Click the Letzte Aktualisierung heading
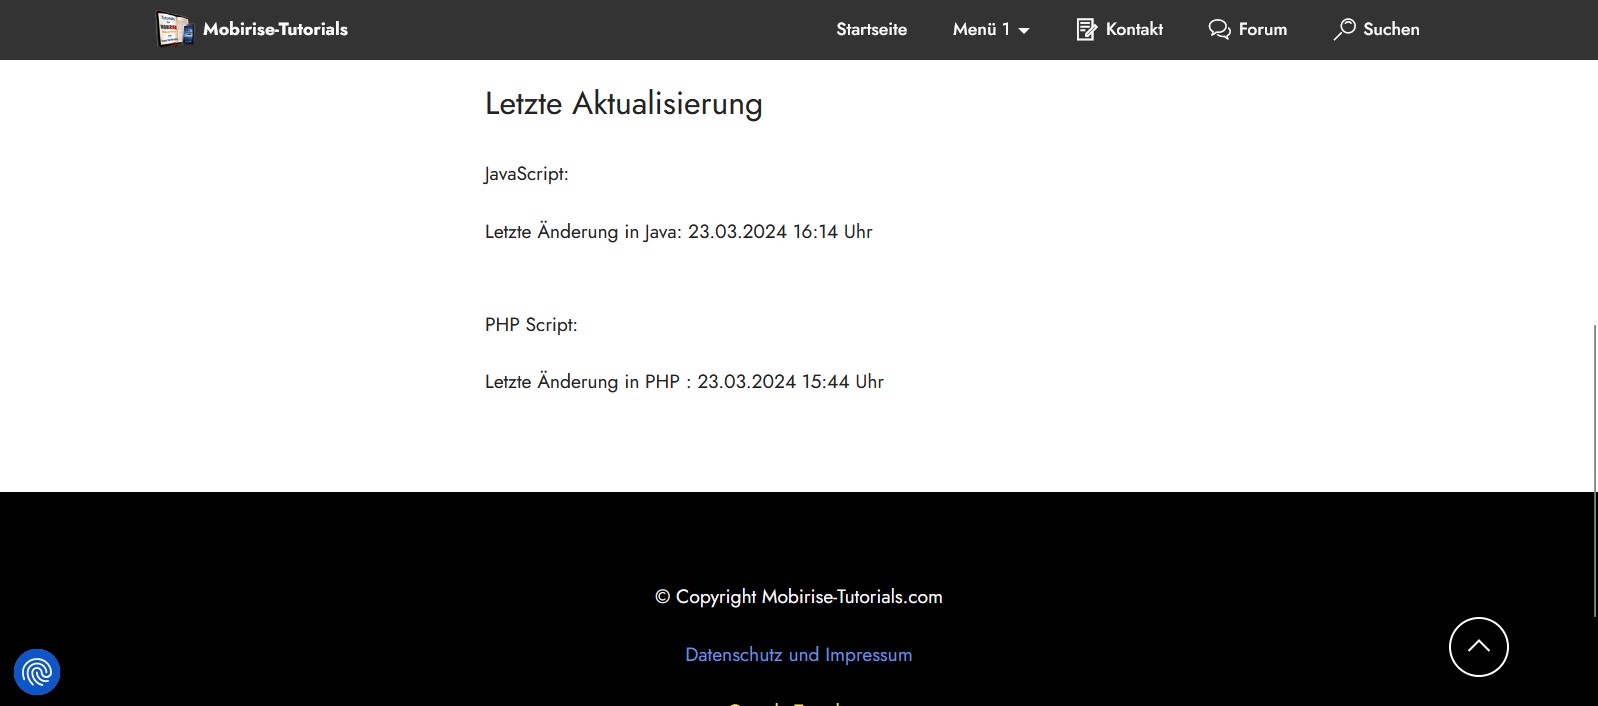Image resolution: width=1598 pixels, height=706 pixels. 623,104
